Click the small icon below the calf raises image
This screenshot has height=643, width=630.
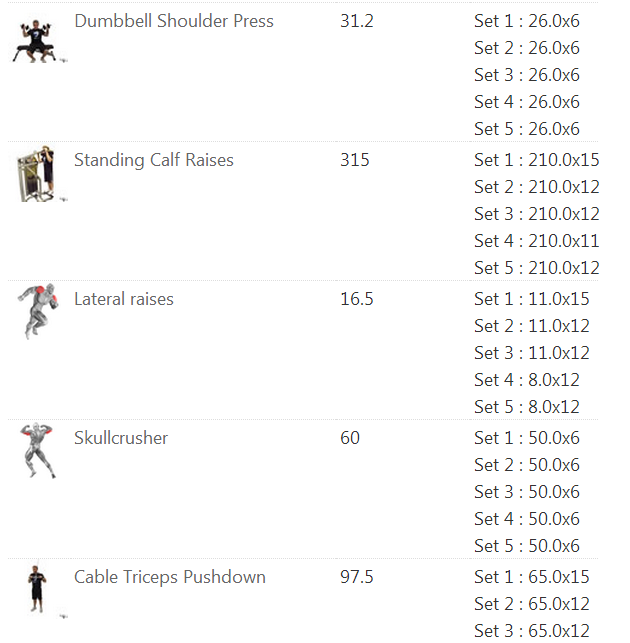tap(64, 199)
